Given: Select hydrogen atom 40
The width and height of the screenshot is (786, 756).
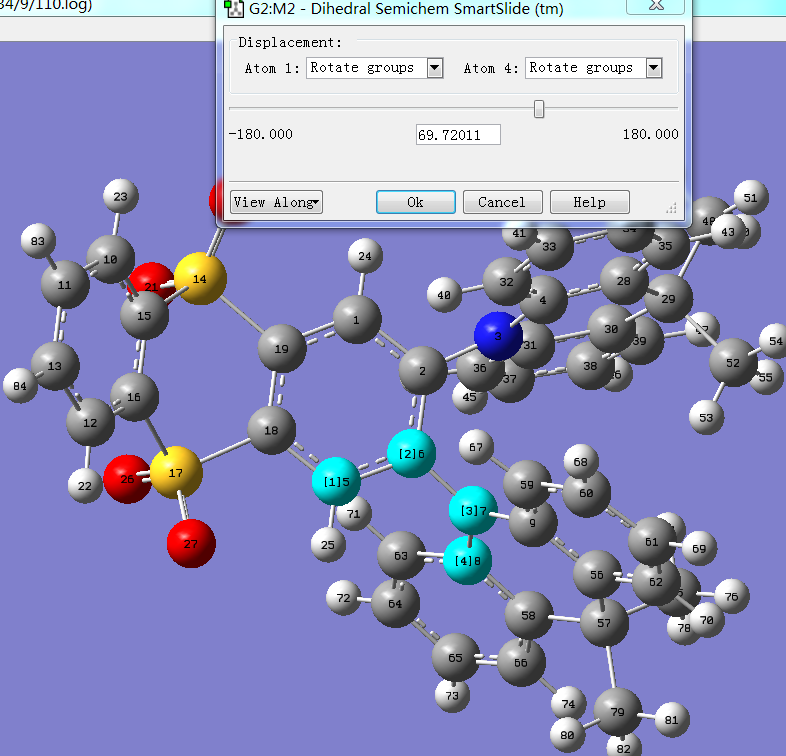Looking at the screenshot, I should [444, 295].
